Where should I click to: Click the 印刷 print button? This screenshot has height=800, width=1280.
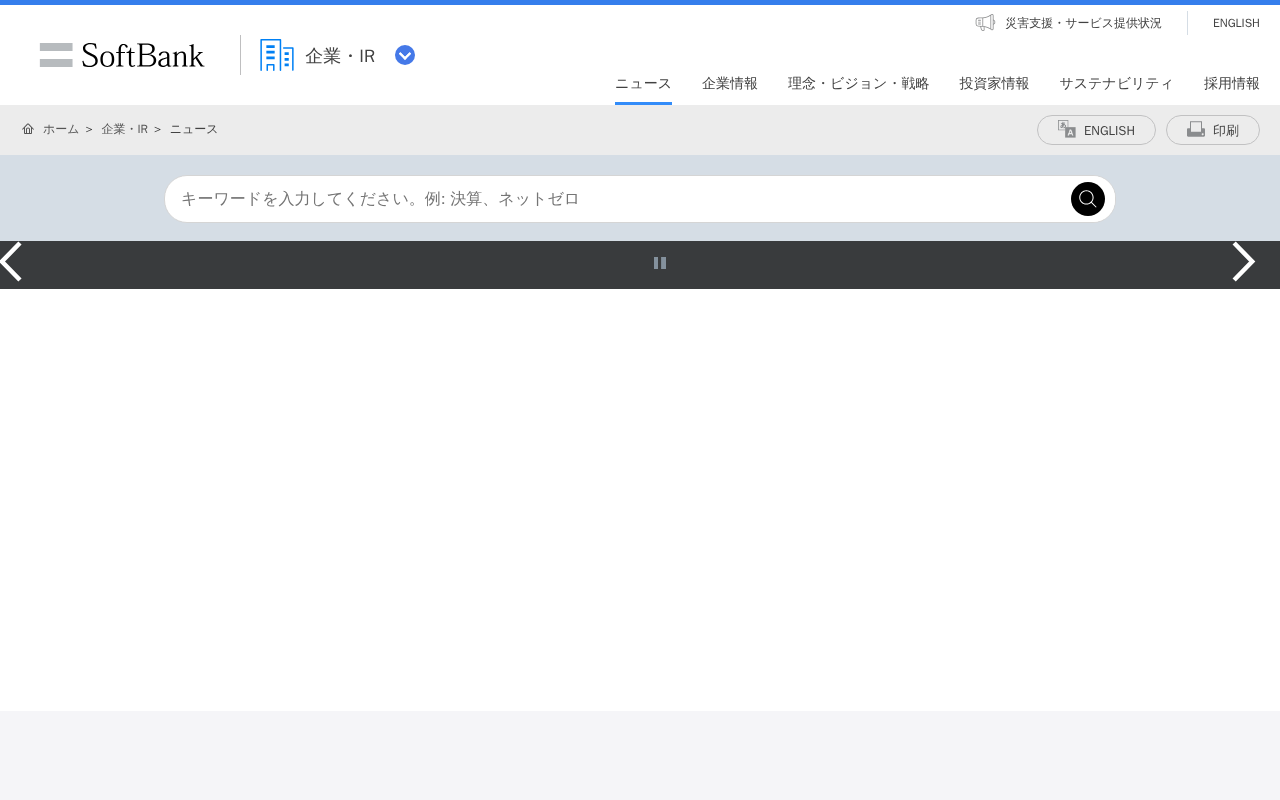click(x=1213, y=130)
